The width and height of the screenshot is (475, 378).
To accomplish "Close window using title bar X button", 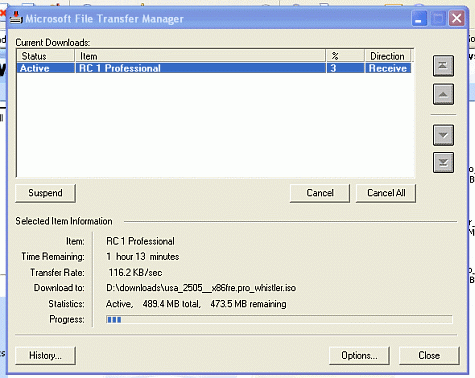I will [456, 18].
